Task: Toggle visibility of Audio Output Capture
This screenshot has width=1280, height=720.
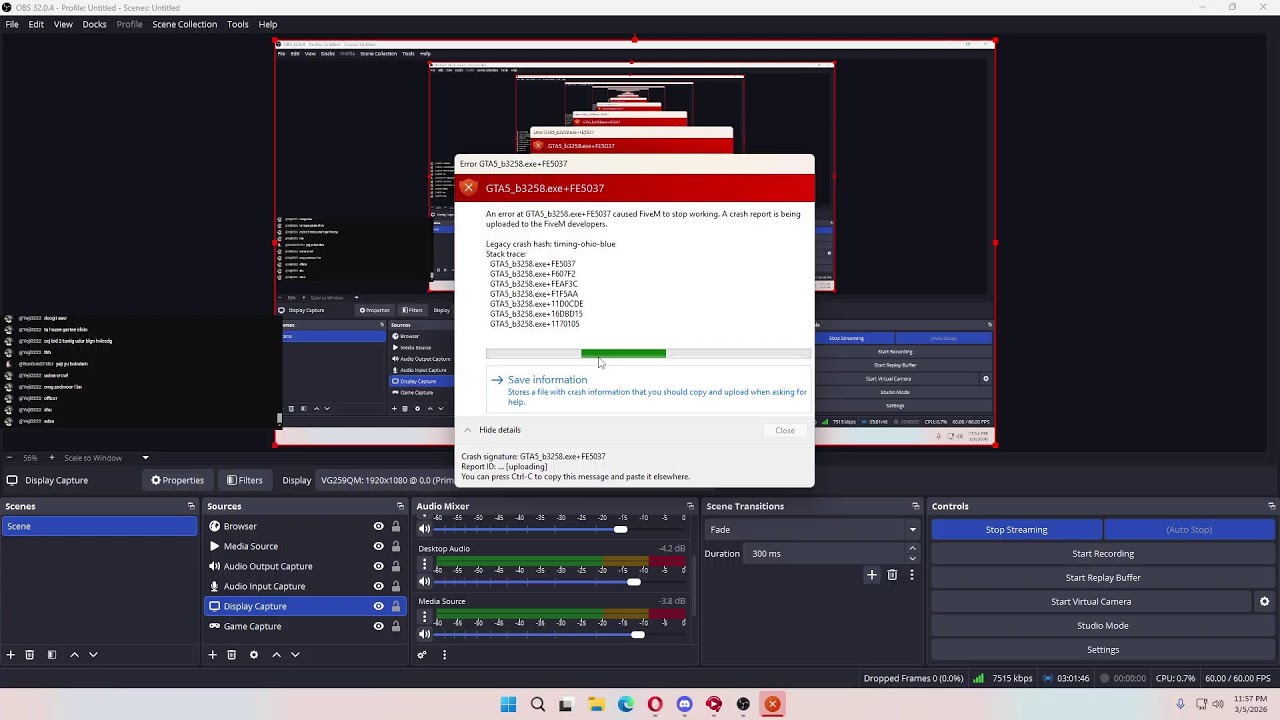Action: 378,566
